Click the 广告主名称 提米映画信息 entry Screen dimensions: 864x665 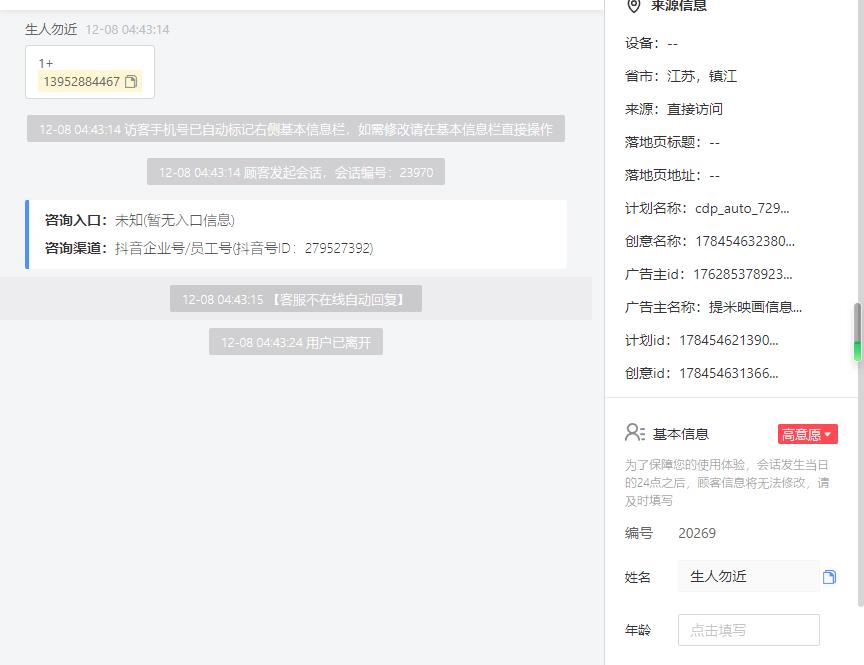713,307
